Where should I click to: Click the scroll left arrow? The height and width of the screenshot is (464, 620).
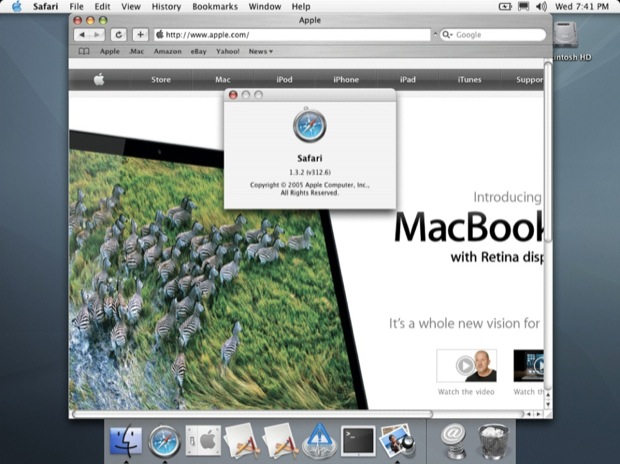[529, 414]
